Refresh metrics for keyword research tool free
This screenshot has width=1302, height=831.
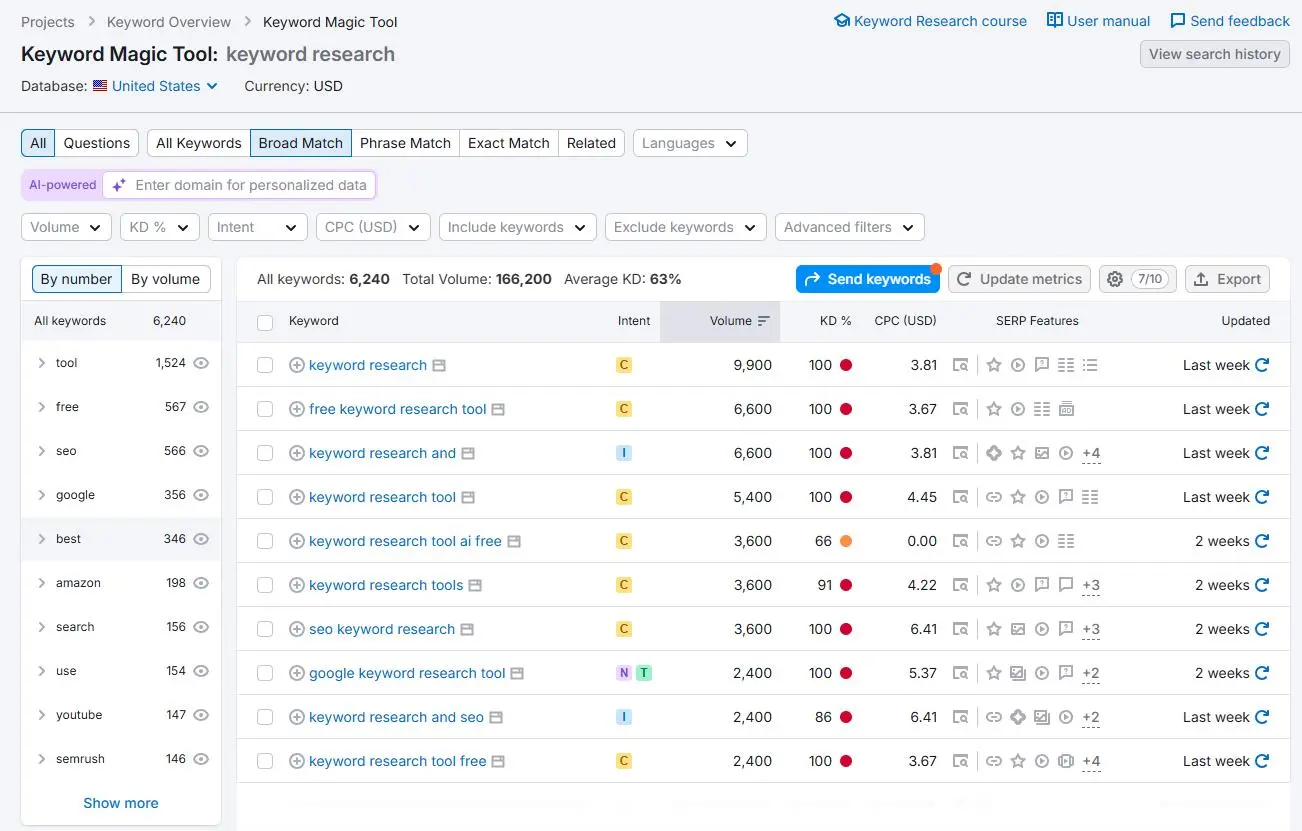(x=1262, y=761)
